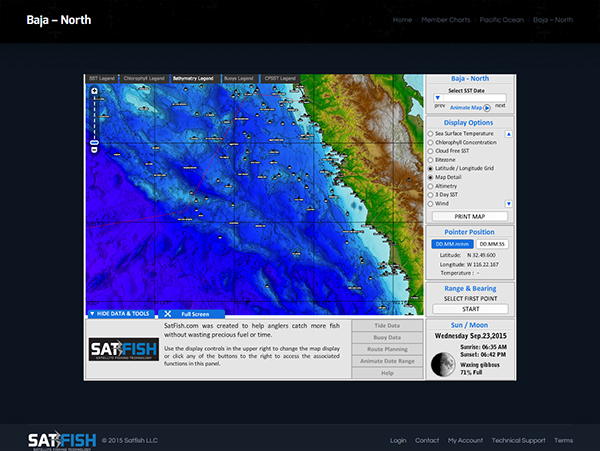Click the PRINT MAP button
Image resolution: width=600 pixels, height=451 pixels.
470,217
